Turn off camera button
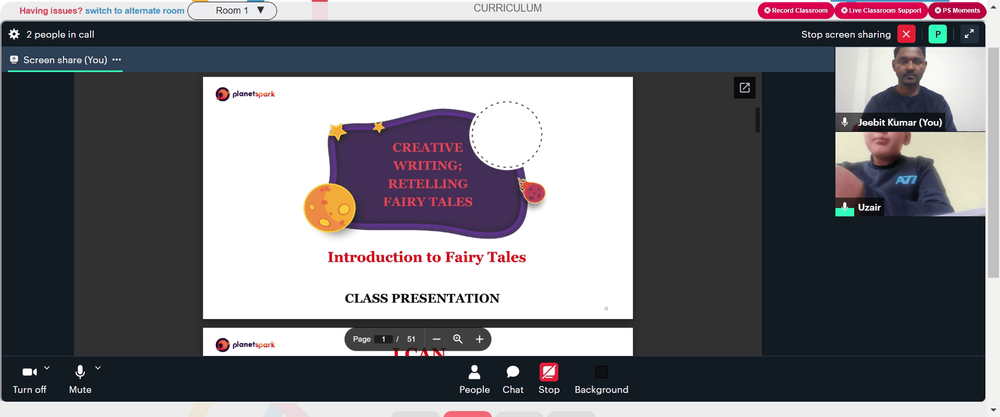Image resolution: width=1000 pixels, height=417 pixels. [x=29, y=380]
